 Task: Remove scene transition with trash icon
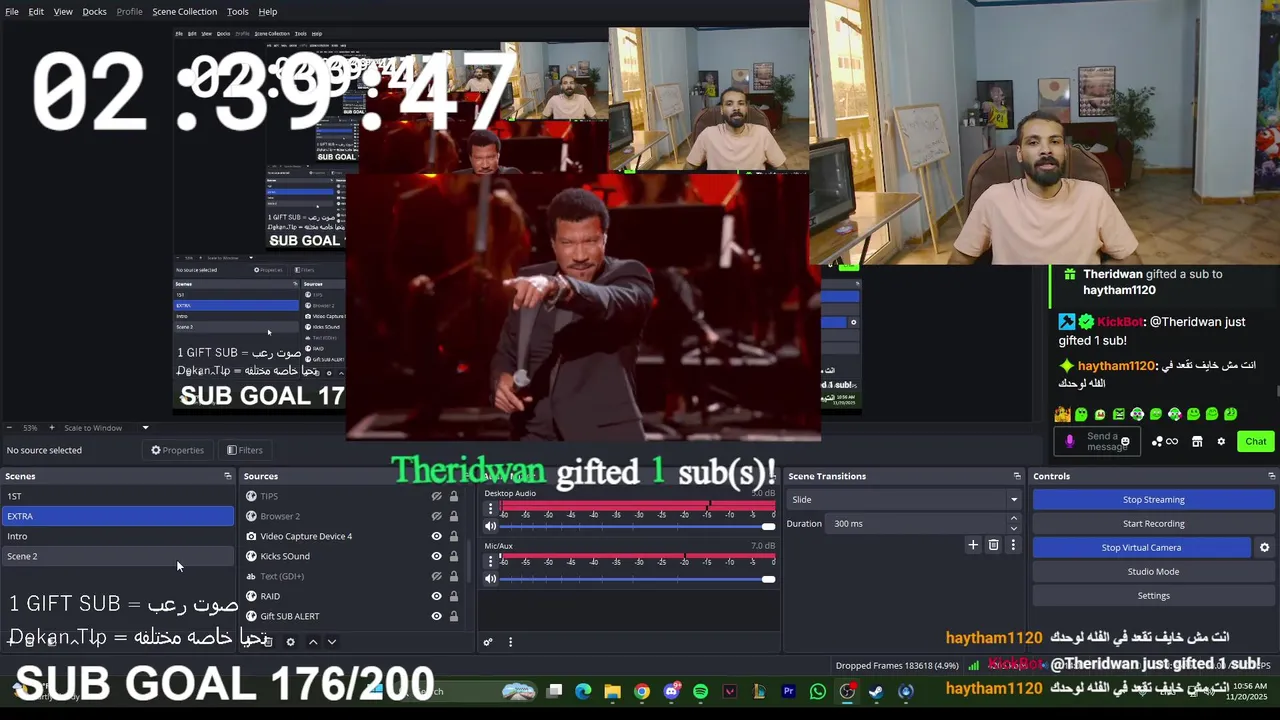coord(993,545)
